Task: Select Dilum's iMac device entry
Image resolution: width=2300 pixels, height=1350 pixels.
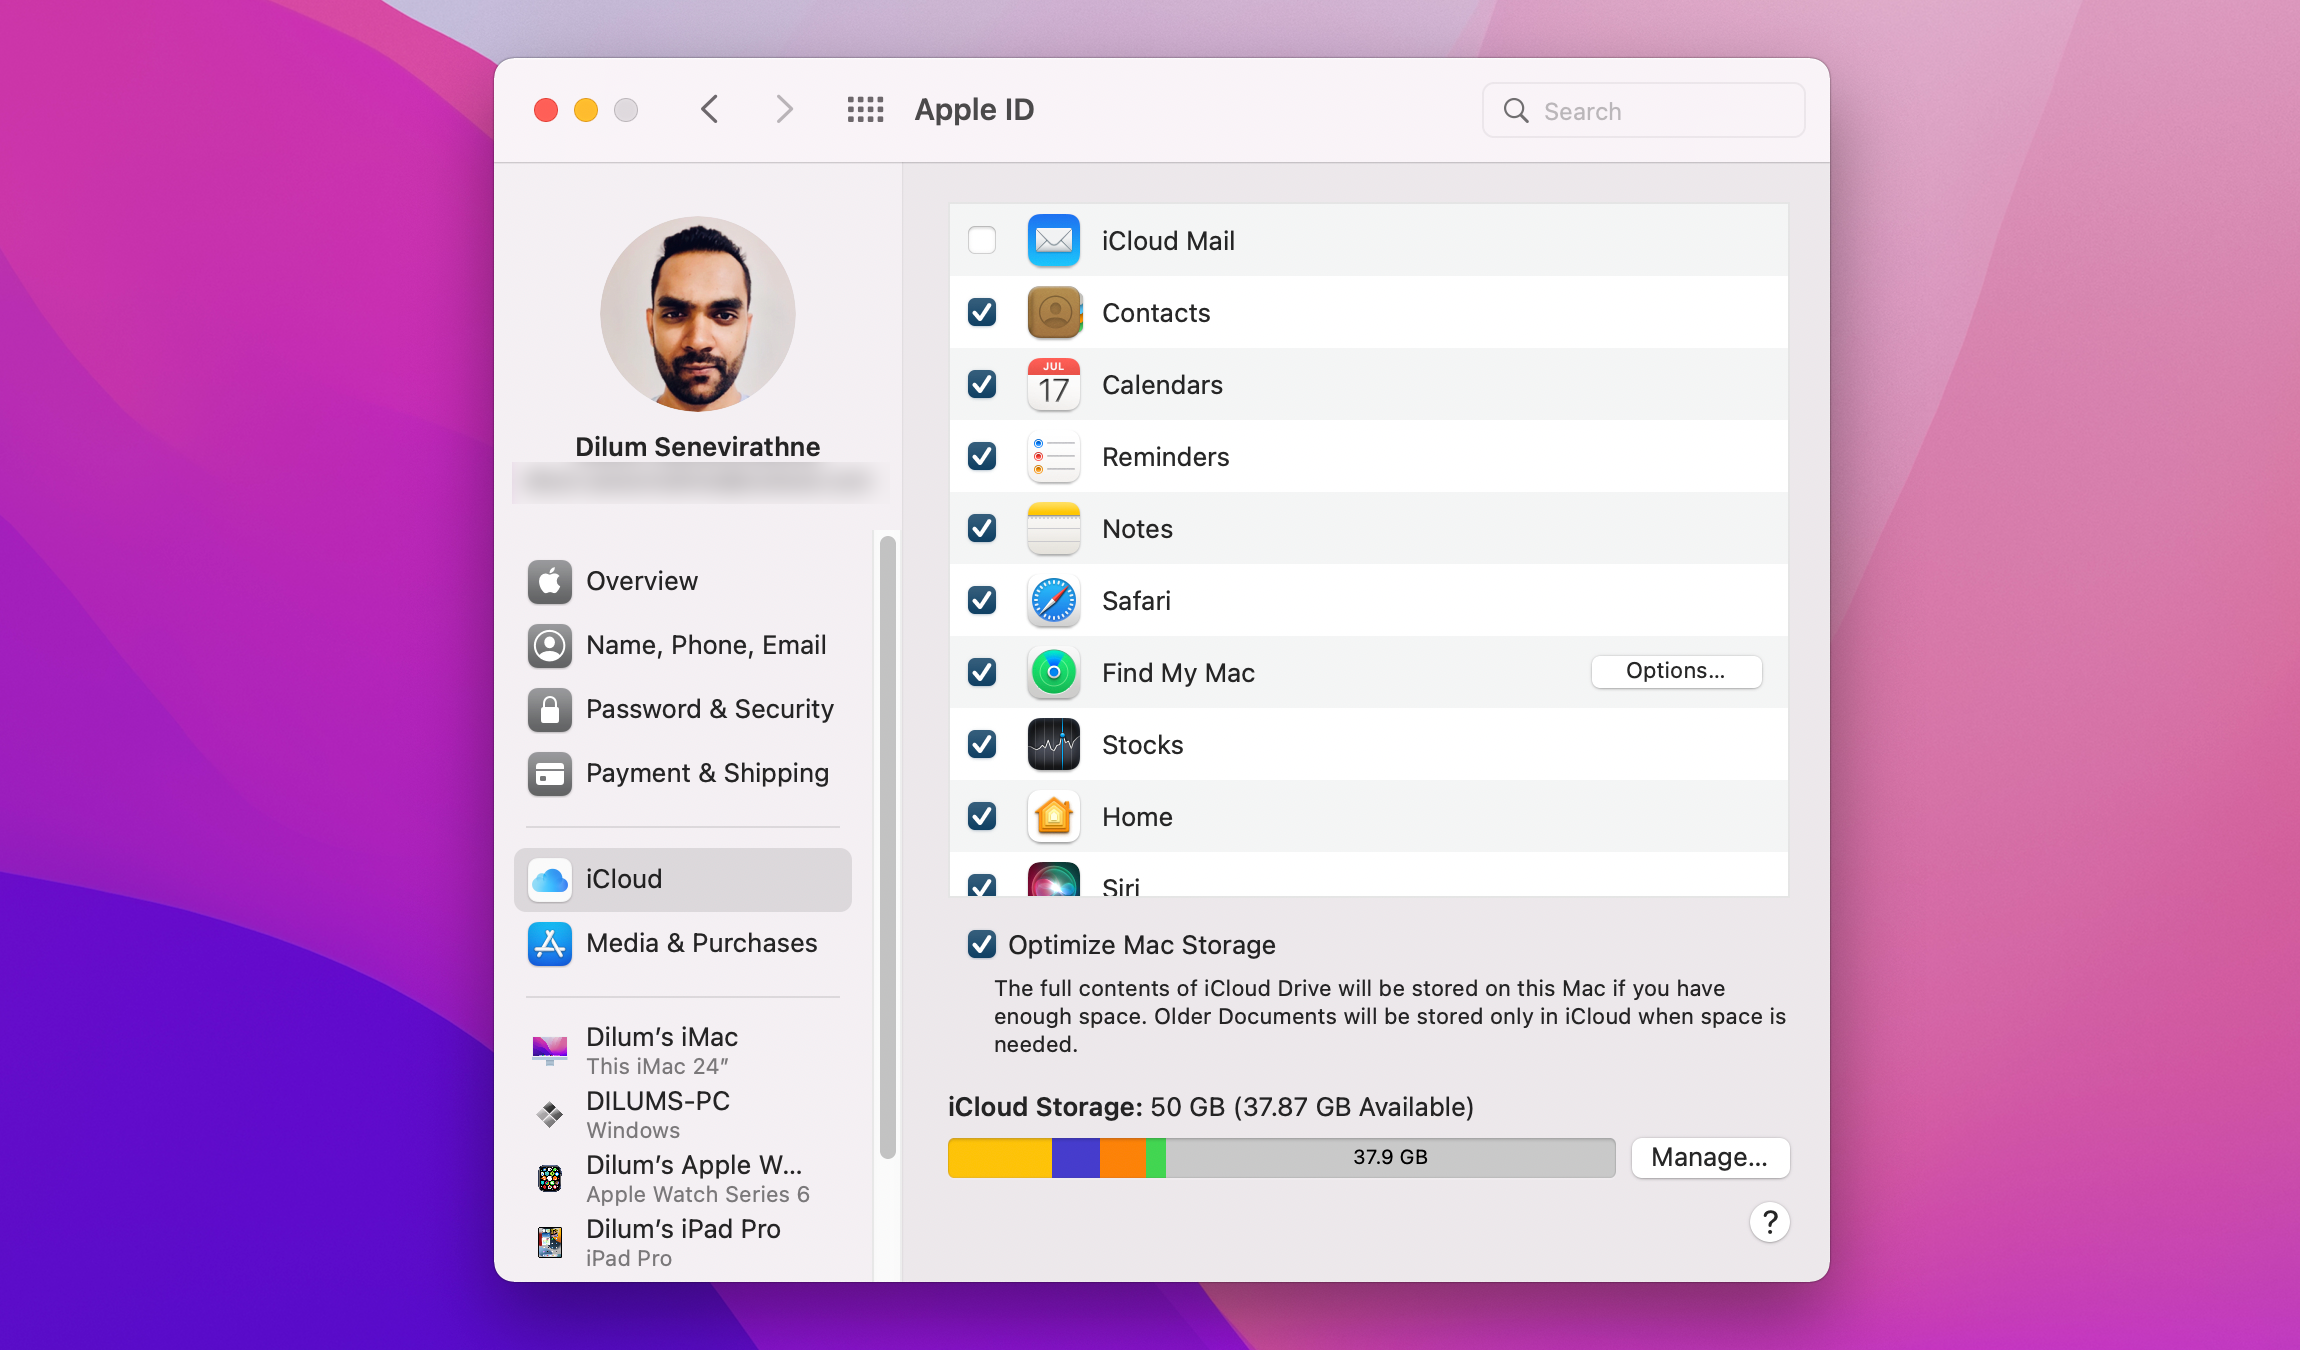Action: pyautogui.click(x=683, y=1050)
